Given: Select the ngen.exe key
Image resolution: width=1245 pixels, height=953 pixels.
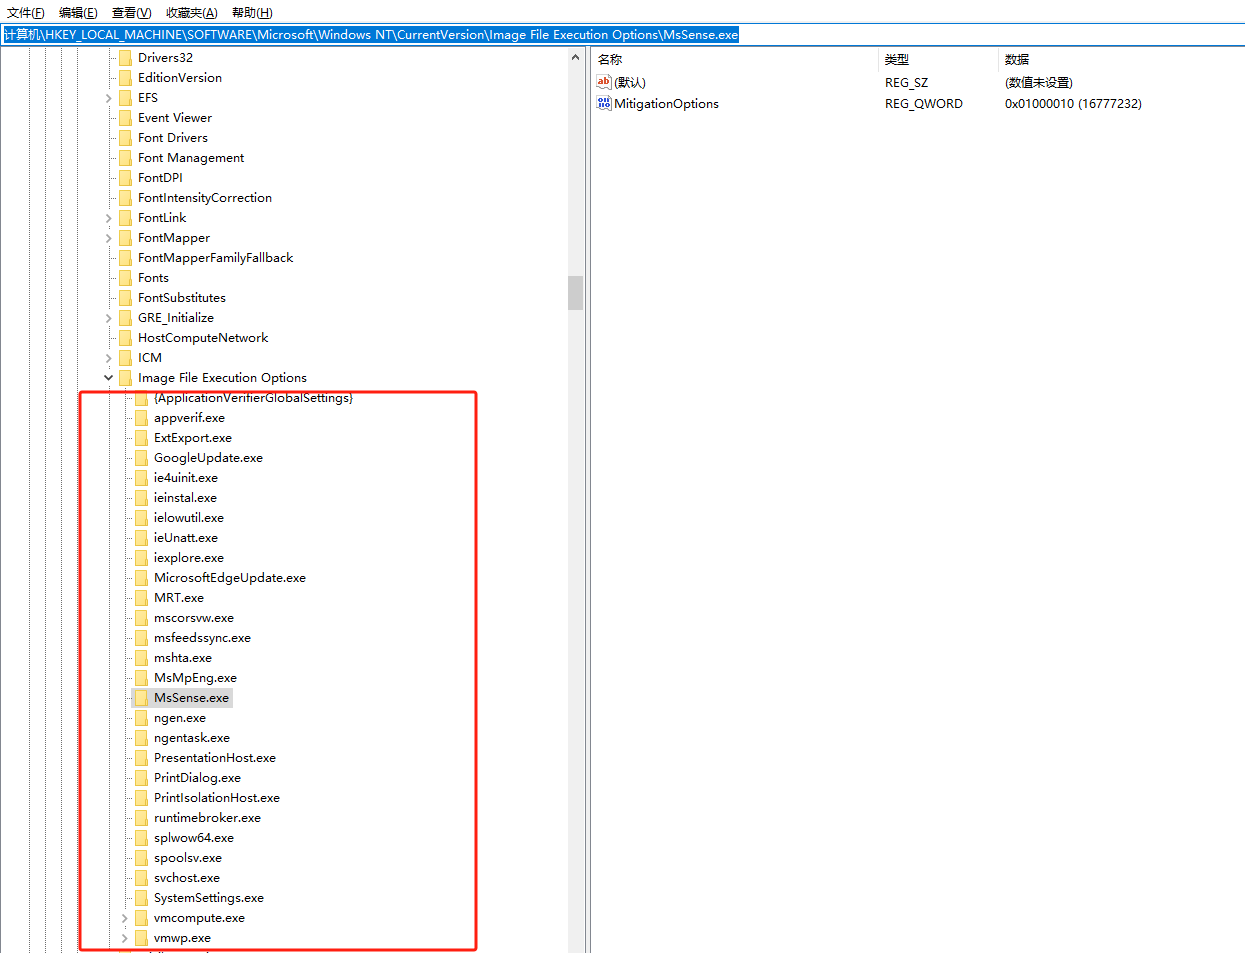Looking at the screenshot, I should tap(180, 718).
